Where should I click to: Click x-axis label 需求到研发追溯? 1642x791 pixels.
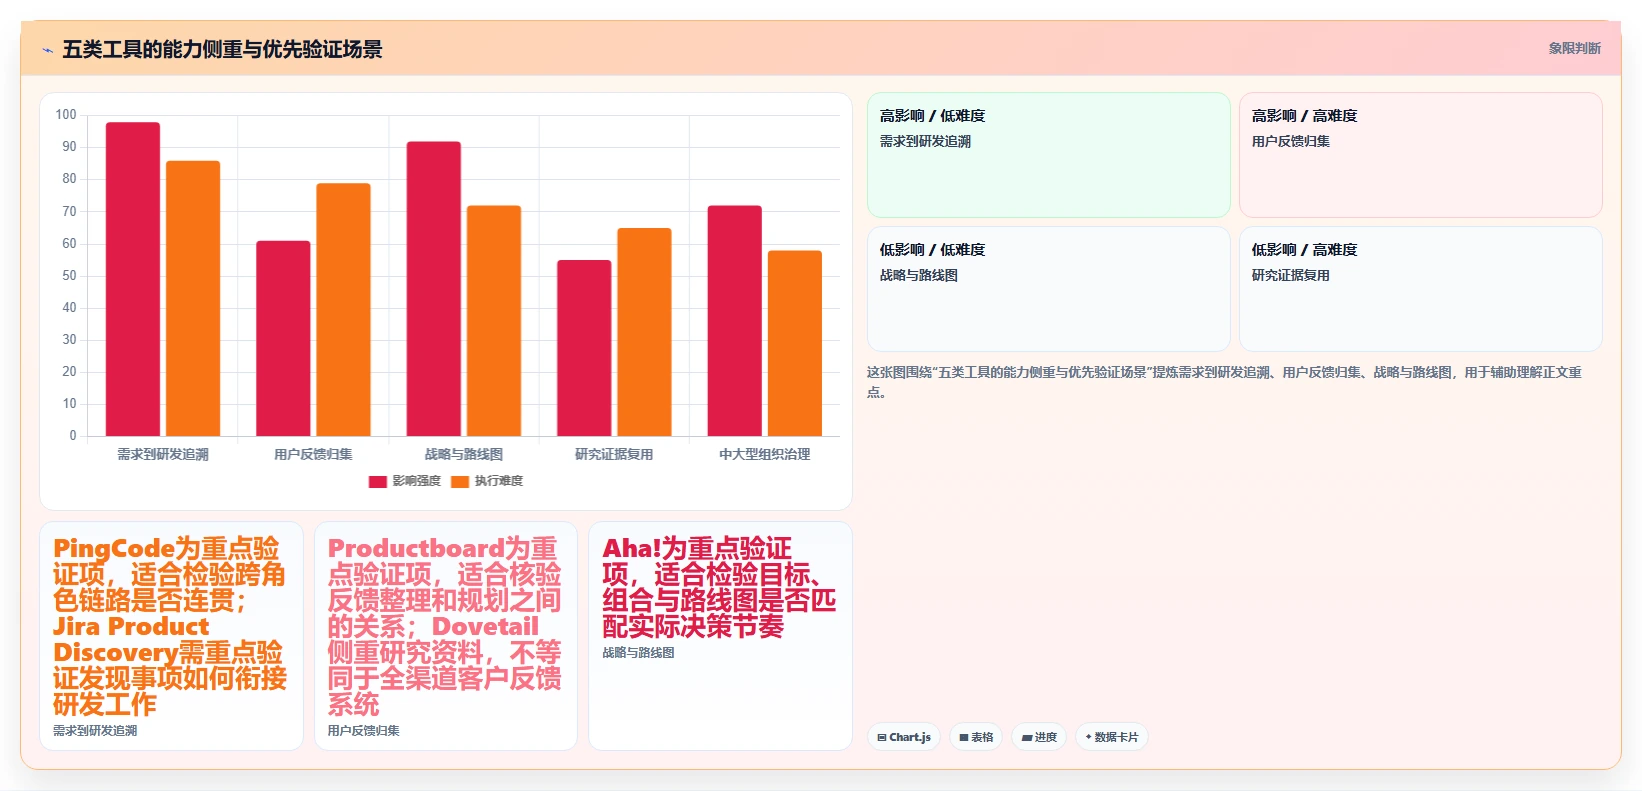point(163,454)
